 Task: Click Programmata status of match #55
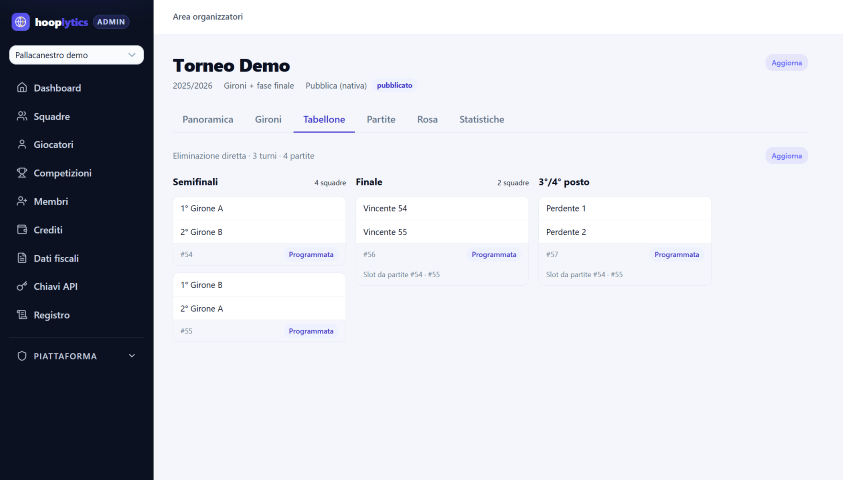point(311,331)
